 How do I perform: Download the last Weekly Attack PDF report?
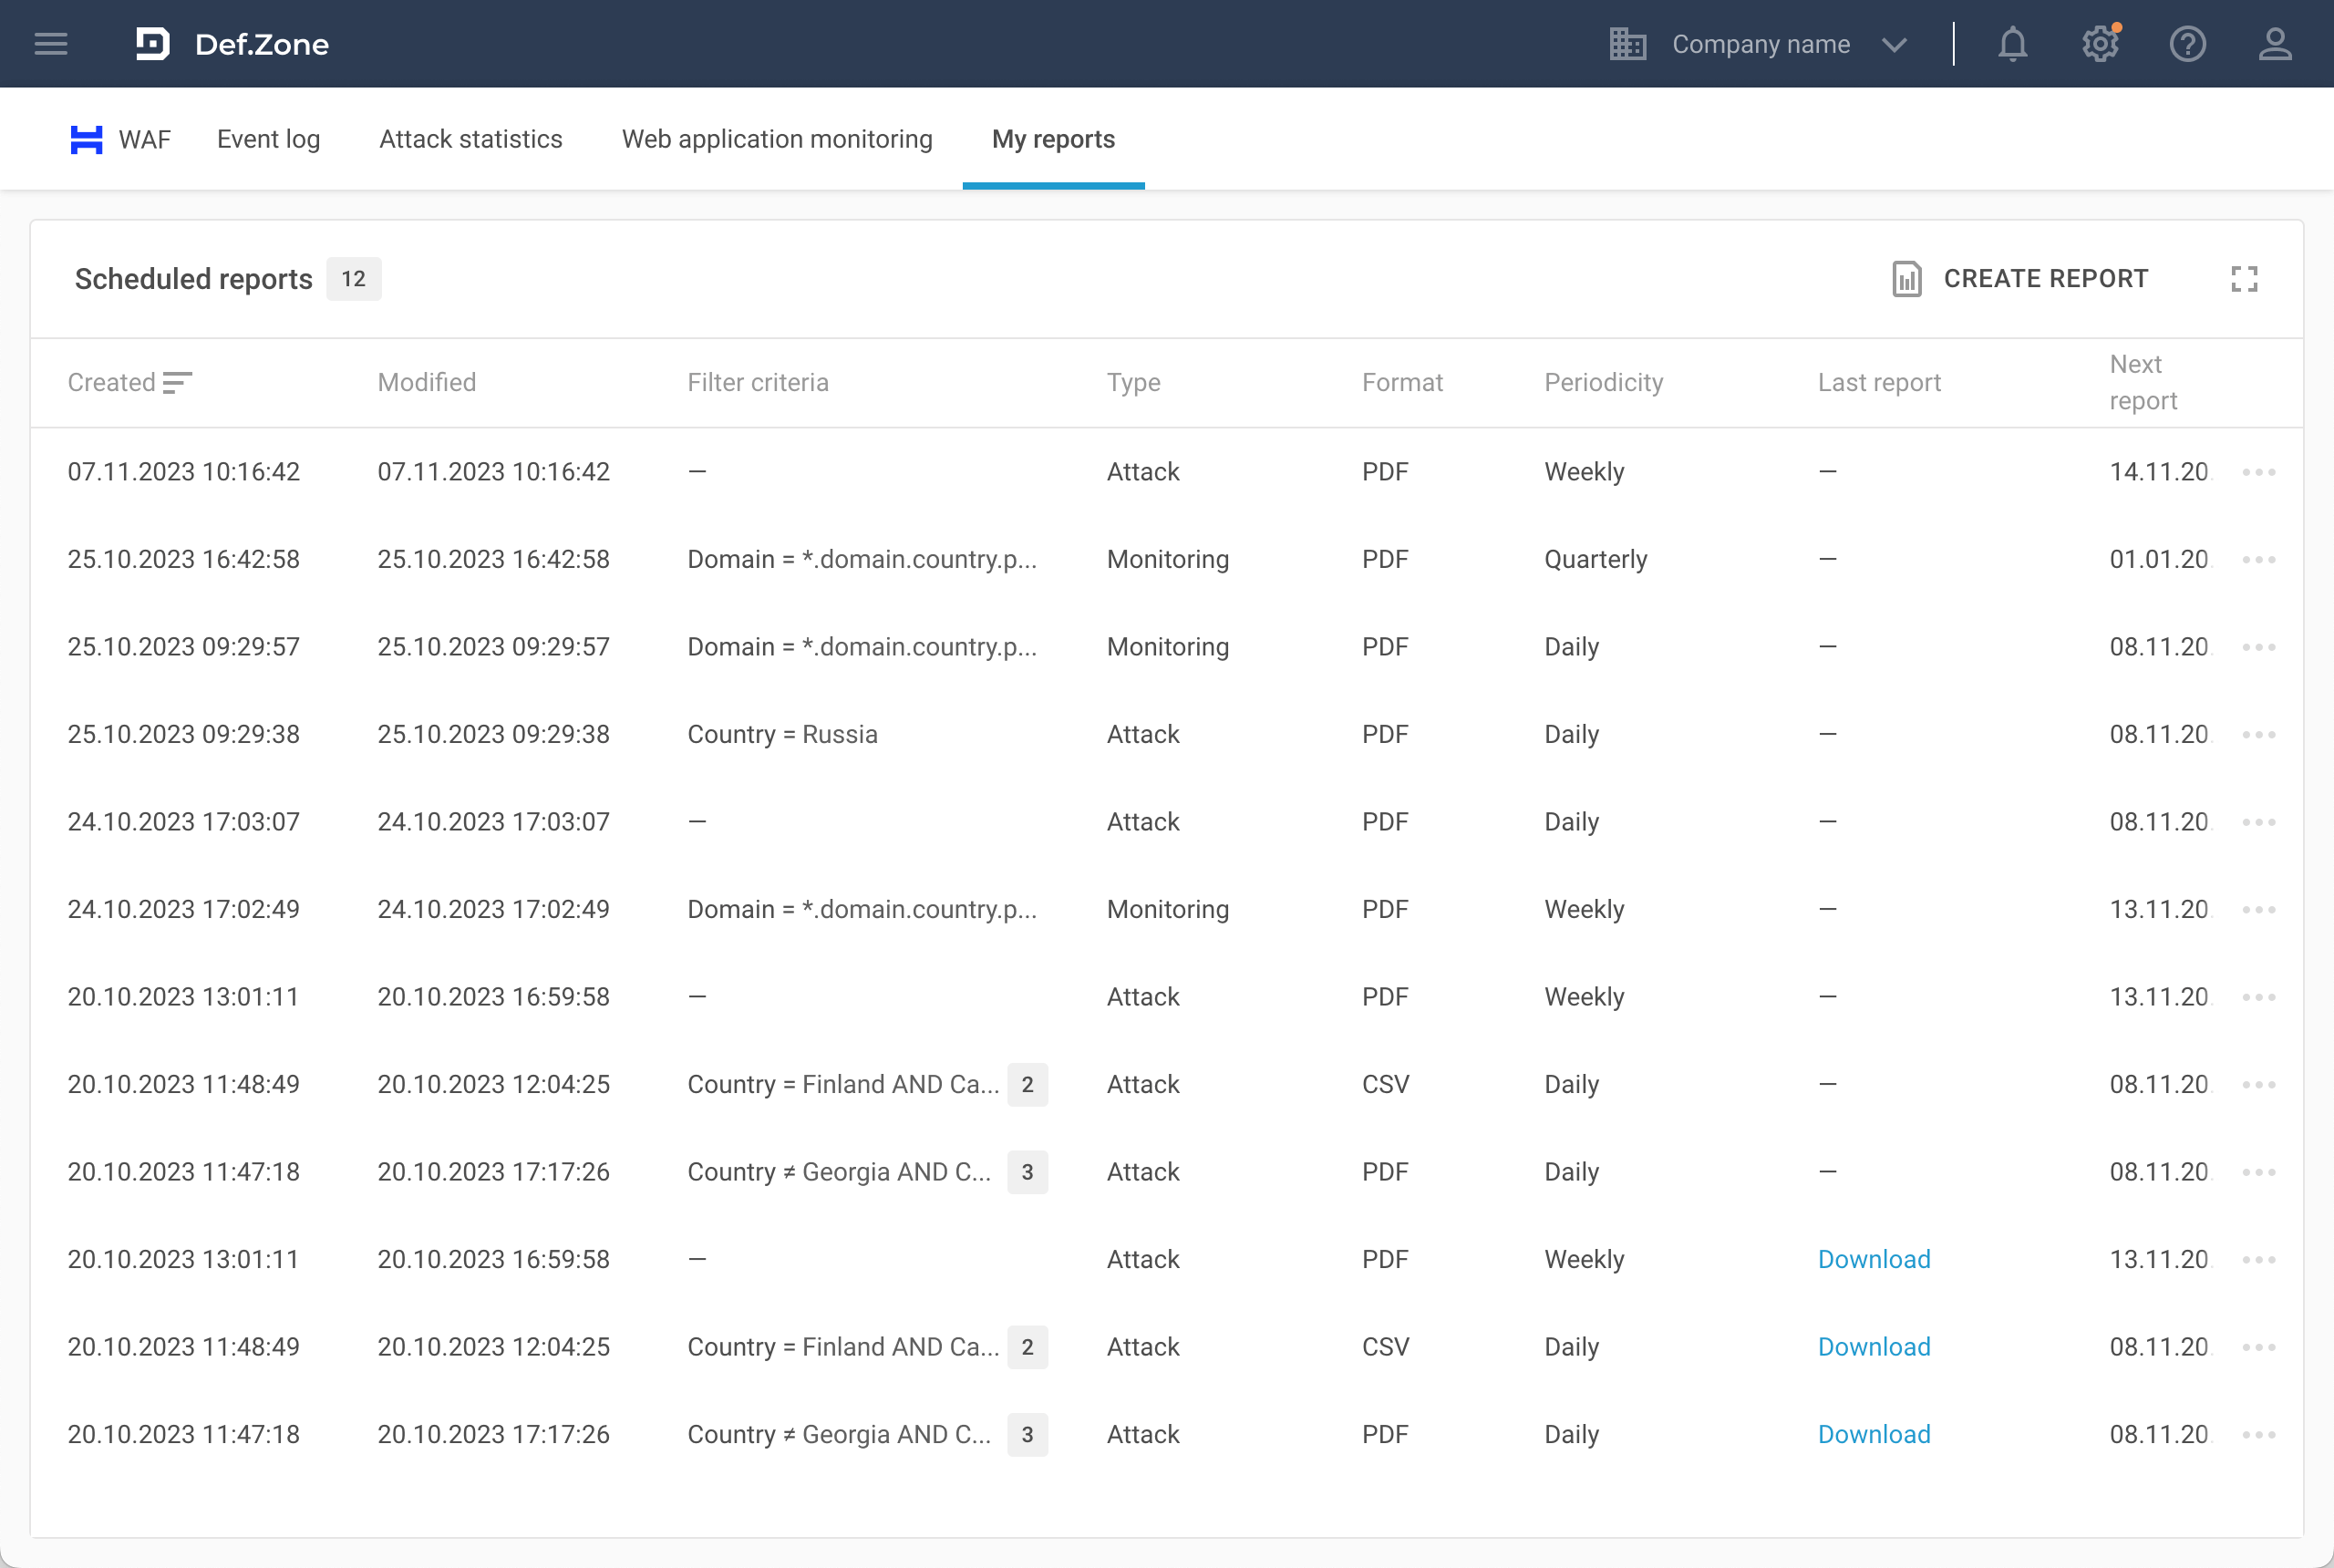coord(1873,1260)
